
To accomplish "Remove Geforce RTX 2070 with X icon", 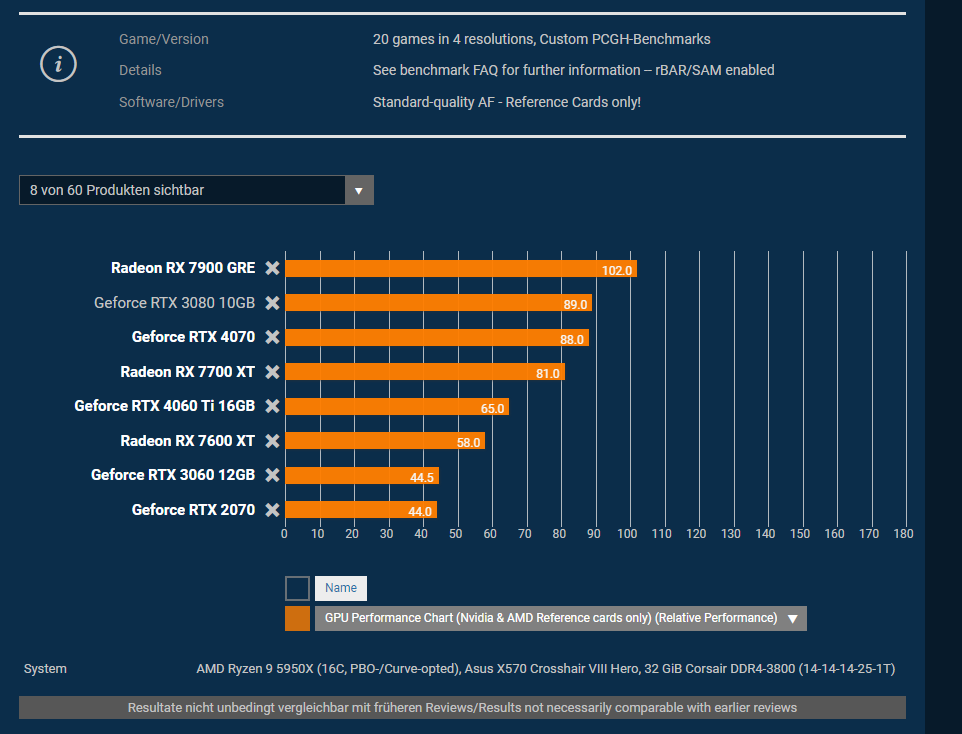I will tap(272, 510).
